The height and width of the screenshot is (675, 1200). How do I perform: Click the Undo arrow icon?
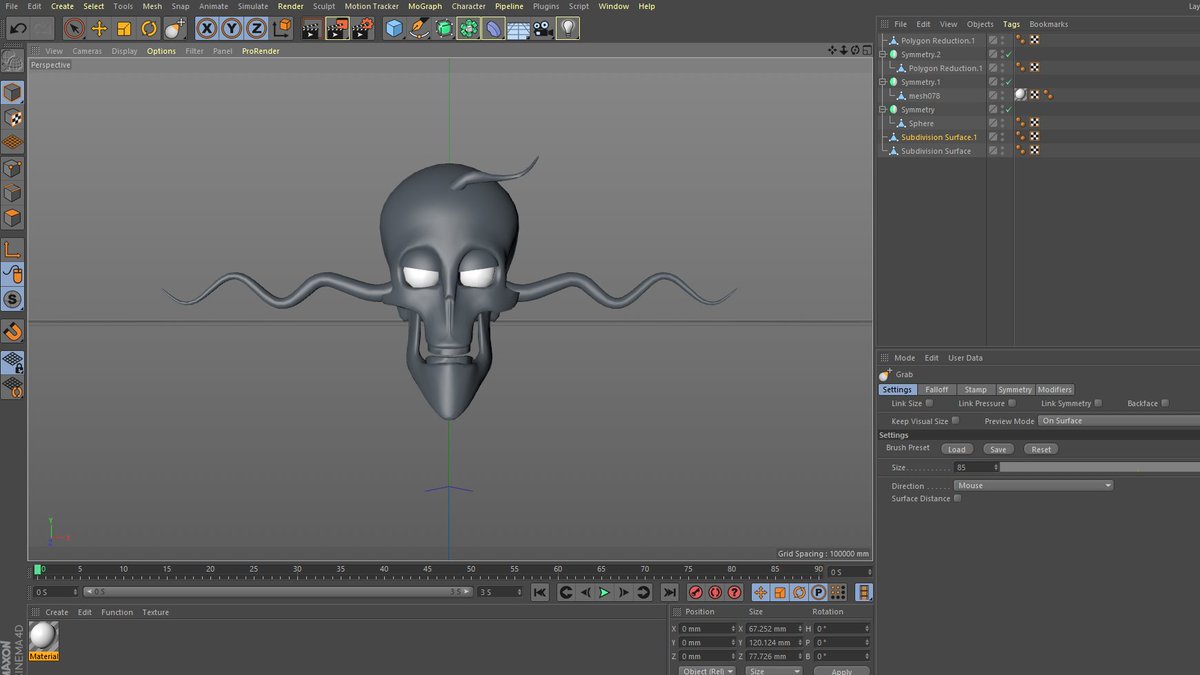coord(17,29)
